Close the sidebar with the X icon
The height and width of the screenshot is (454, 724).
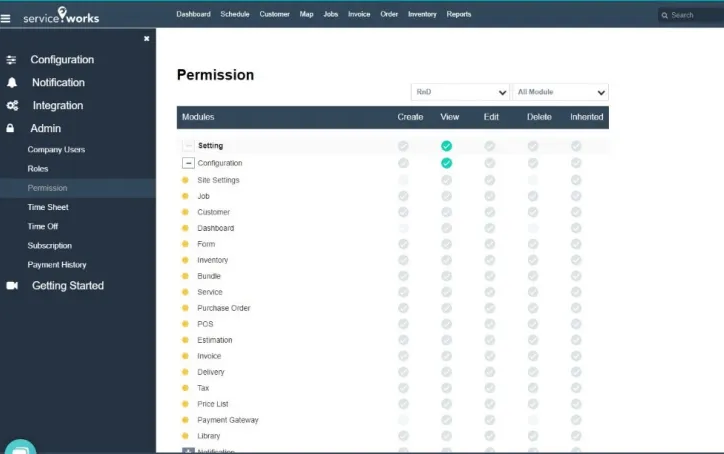click(146, 39)
